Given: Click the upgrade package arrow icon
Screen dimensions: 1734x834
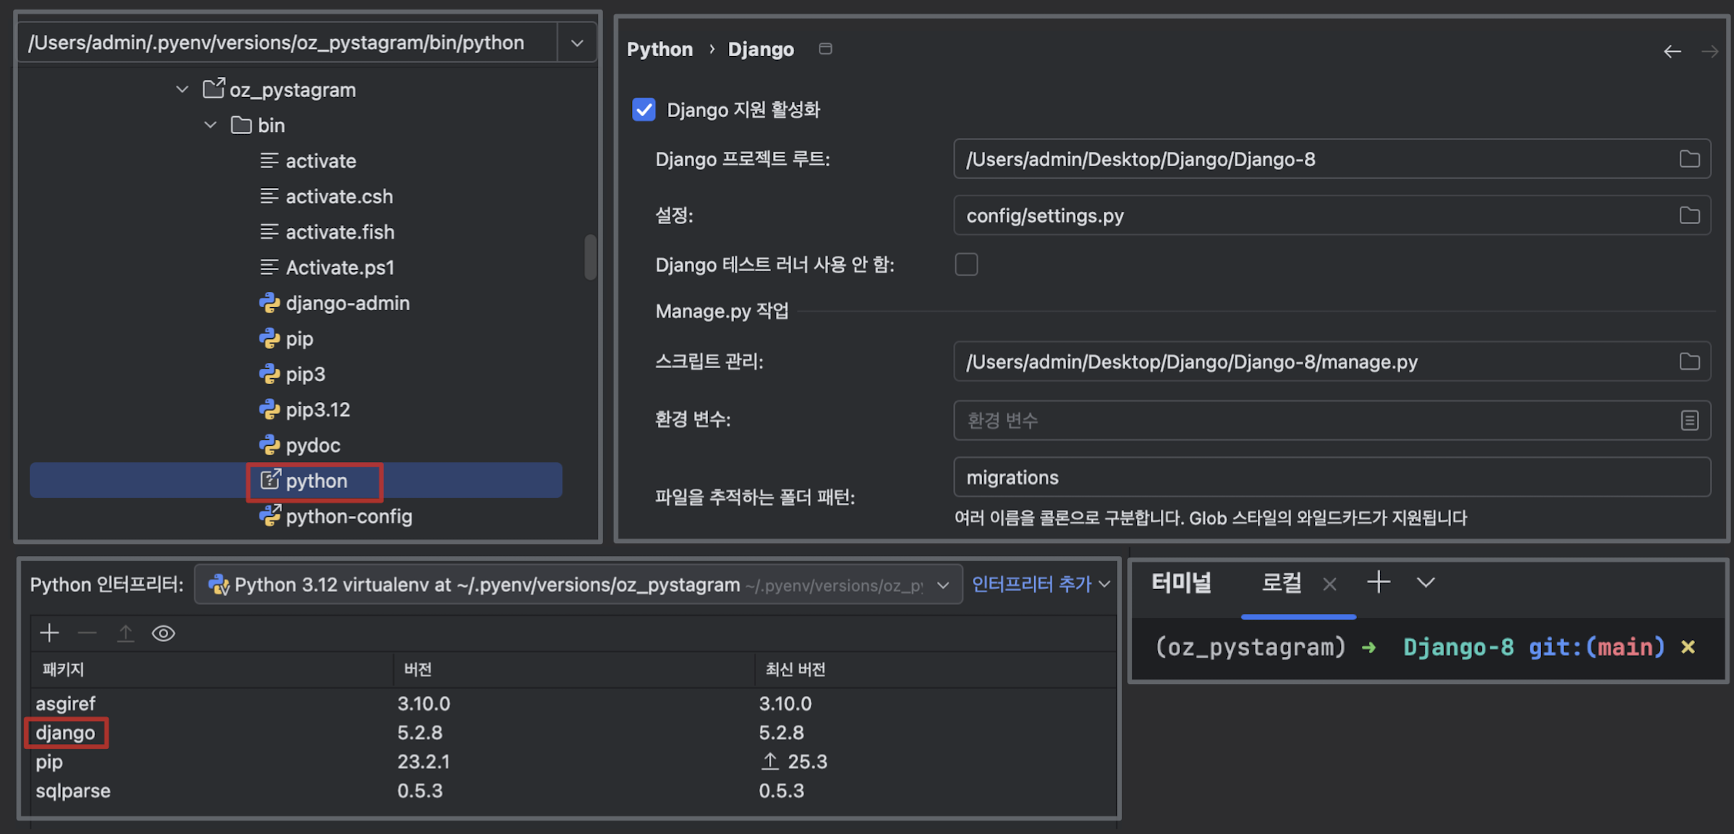Looking at the screenshot, I should [x=125, y=633].
